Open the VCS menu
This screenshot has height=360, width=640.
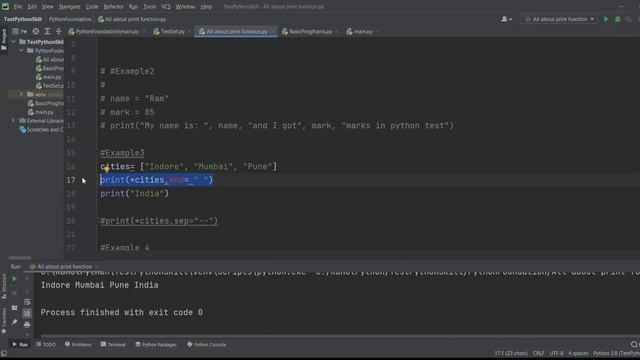pos(166,7)
